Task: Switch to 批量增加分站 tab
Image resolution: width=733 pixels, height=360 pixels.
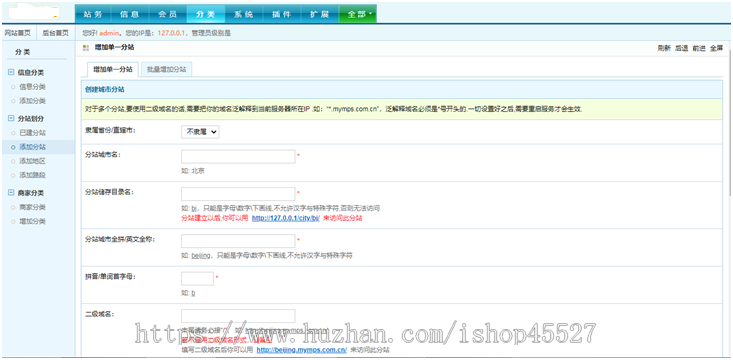Action: [x=166, y=69]
